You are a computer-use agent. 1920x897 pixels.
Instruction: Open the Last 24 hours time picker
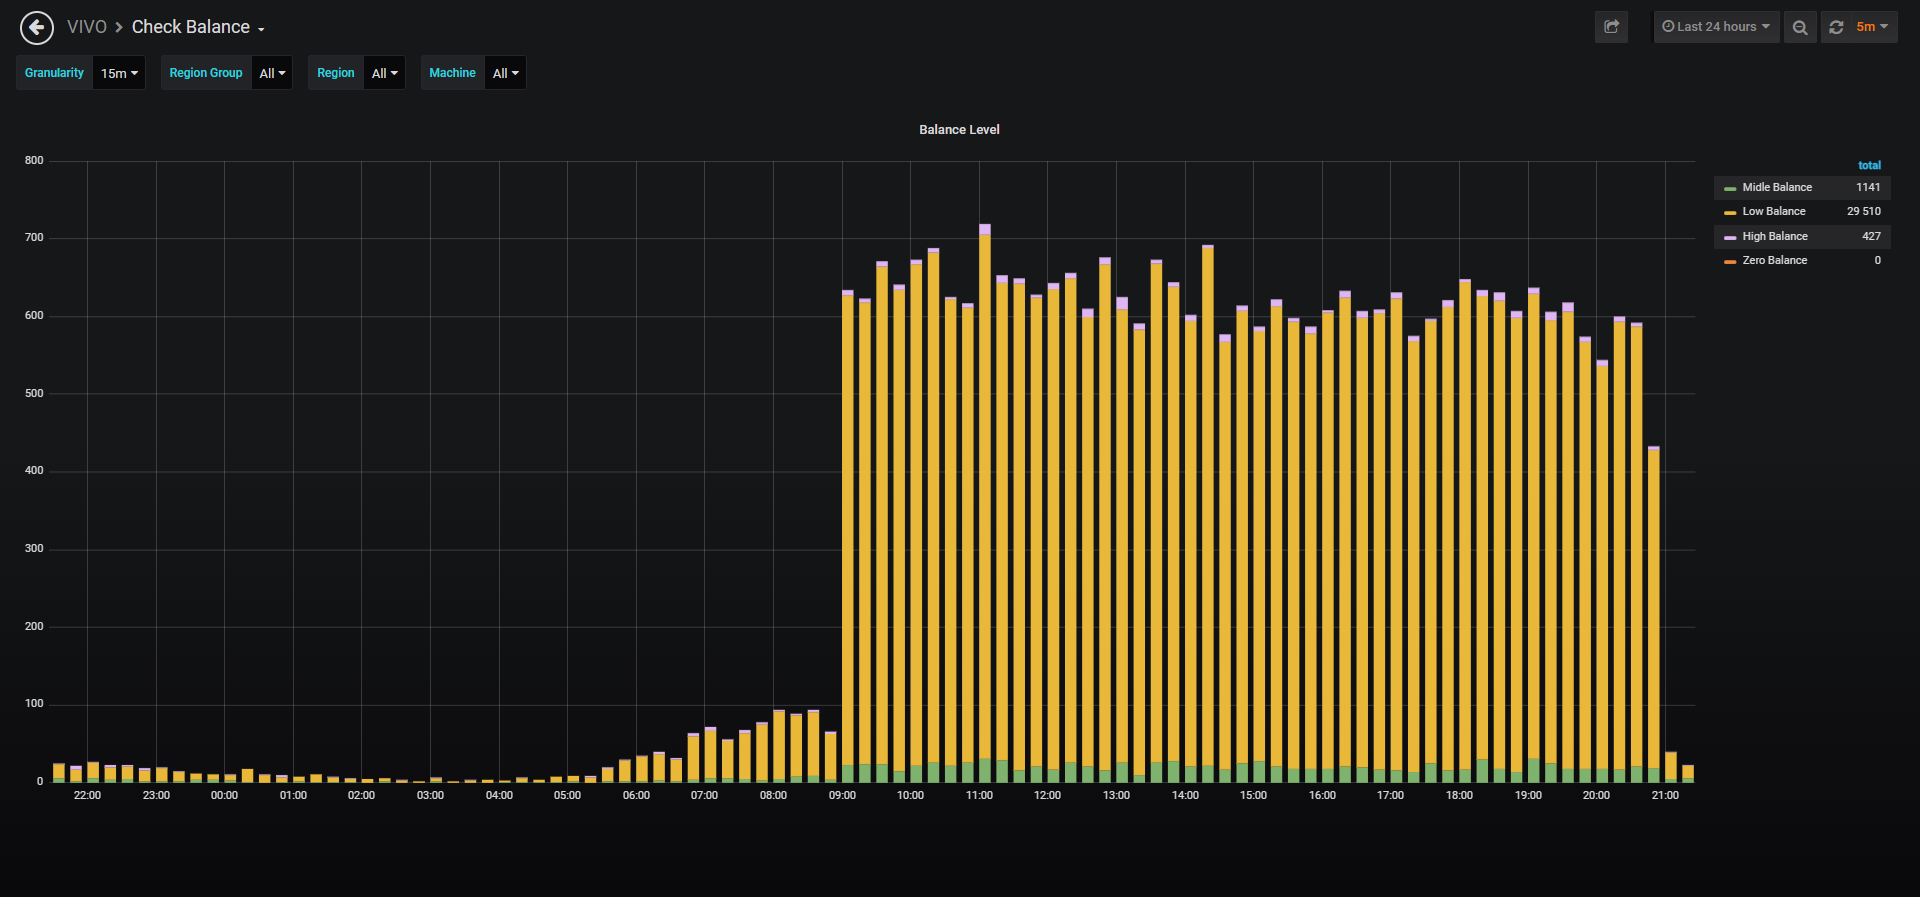pyautogui.click(x=1716, y=27)
